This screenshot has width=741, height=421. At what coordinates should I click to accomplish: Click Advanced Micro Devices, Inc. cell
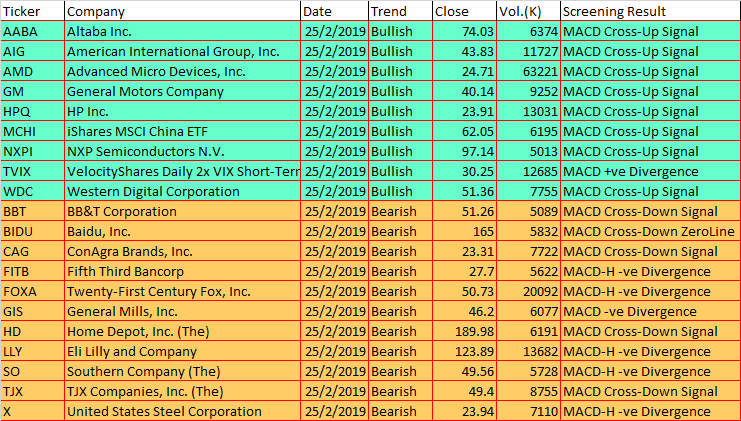(182, 71)
